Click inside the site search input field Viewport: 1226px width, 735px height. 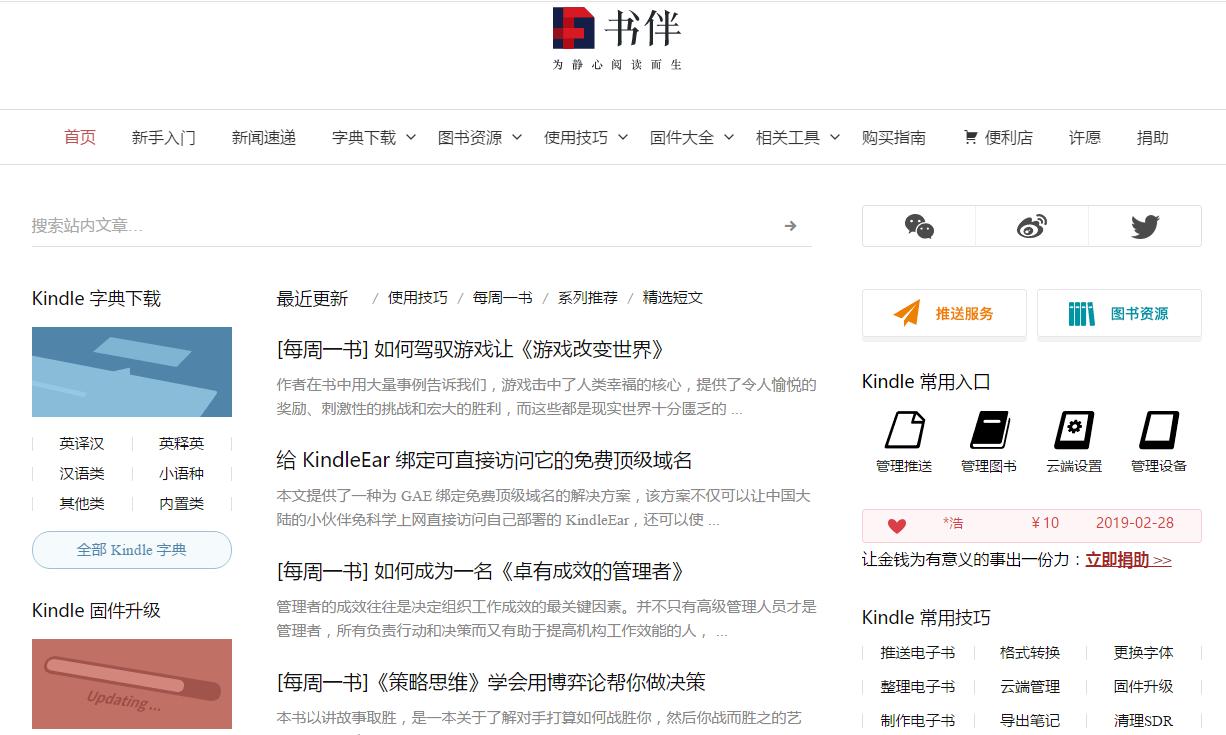pyautogui.click(x=300, y=226)
